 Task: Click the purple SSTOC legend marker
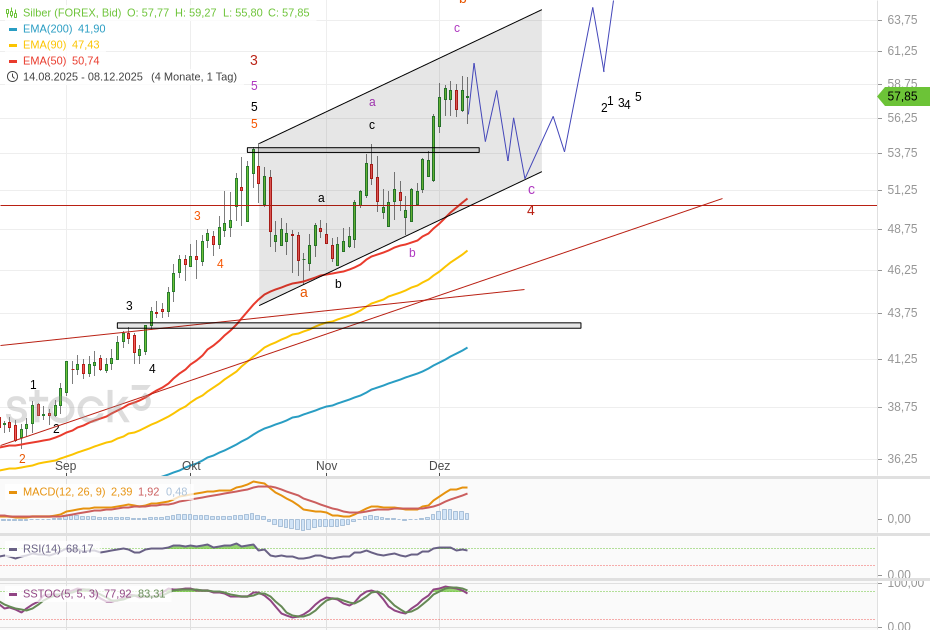click(12, 594)
